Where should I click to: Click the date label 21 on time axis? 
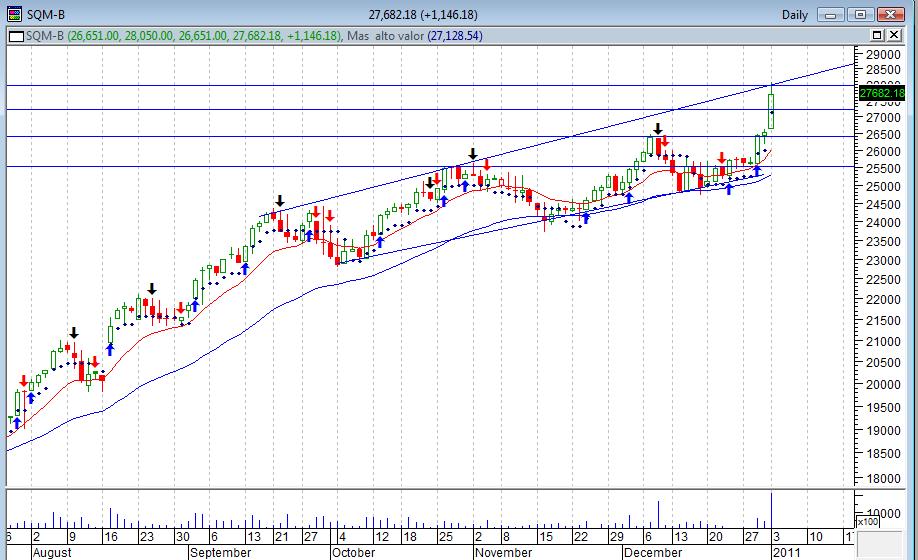coord(282,537)
